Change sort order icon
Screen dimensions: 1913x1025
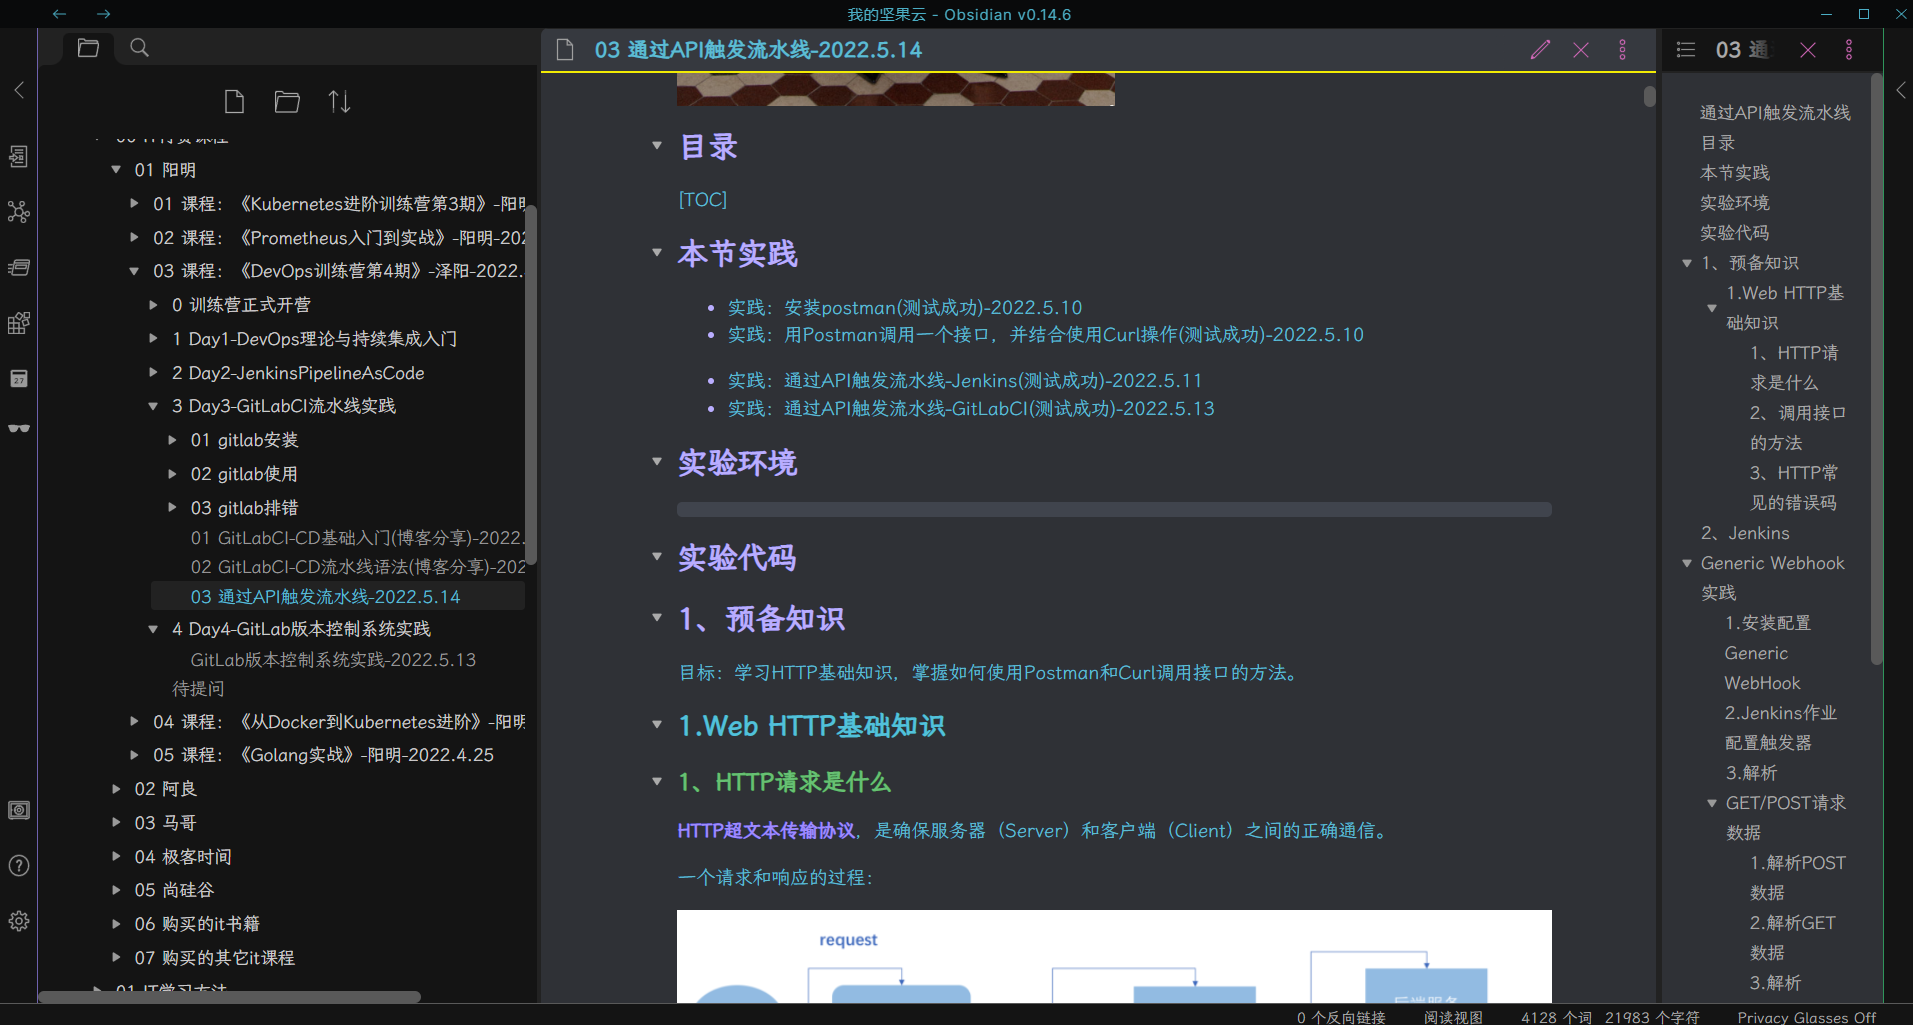(x=339, y=101)
